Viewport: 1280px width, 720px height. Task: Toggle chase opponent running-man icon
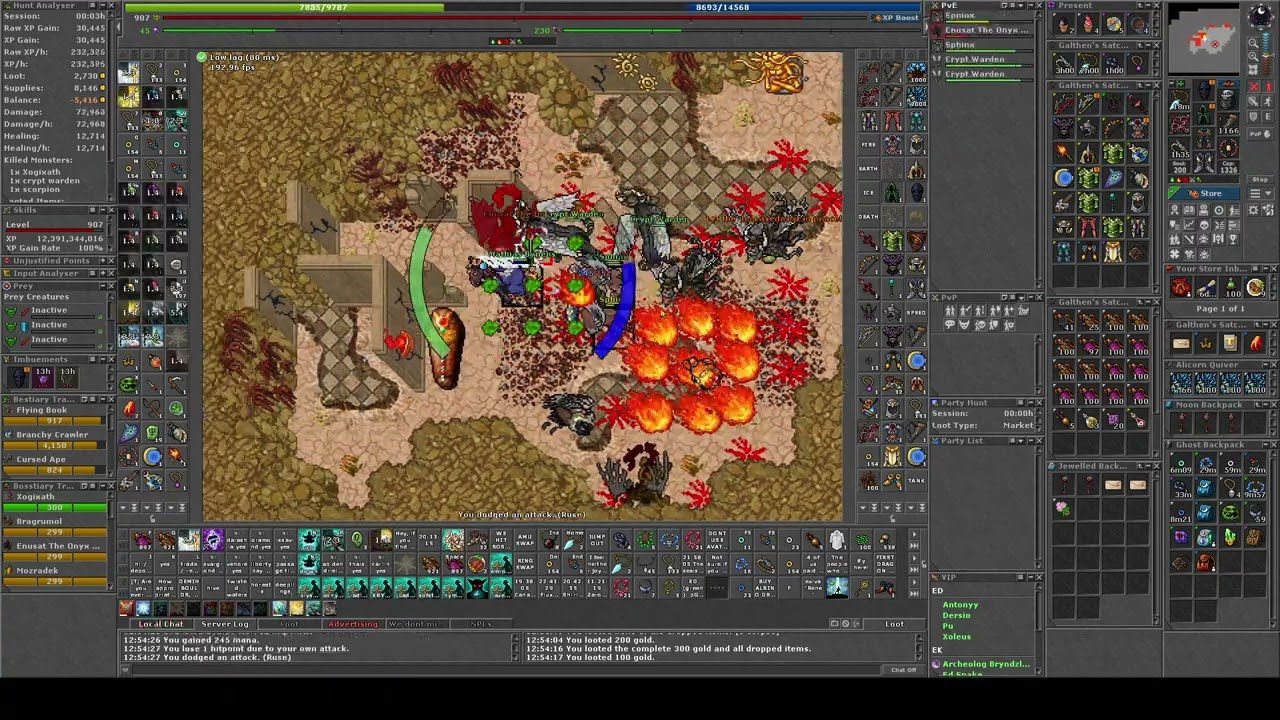1269,101
